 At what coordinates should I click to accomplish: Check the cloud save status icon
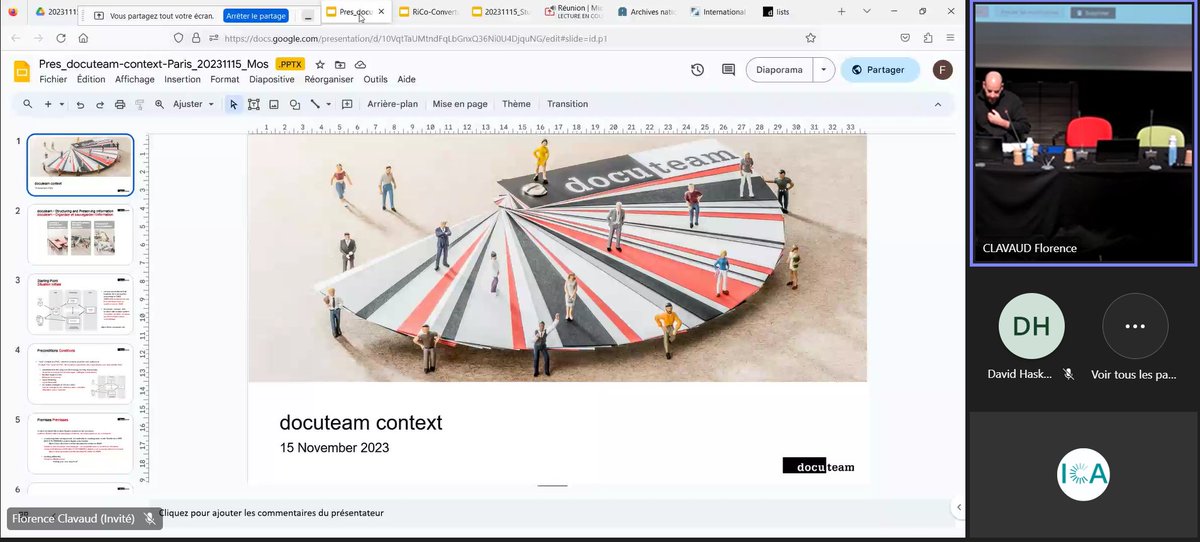360,63
